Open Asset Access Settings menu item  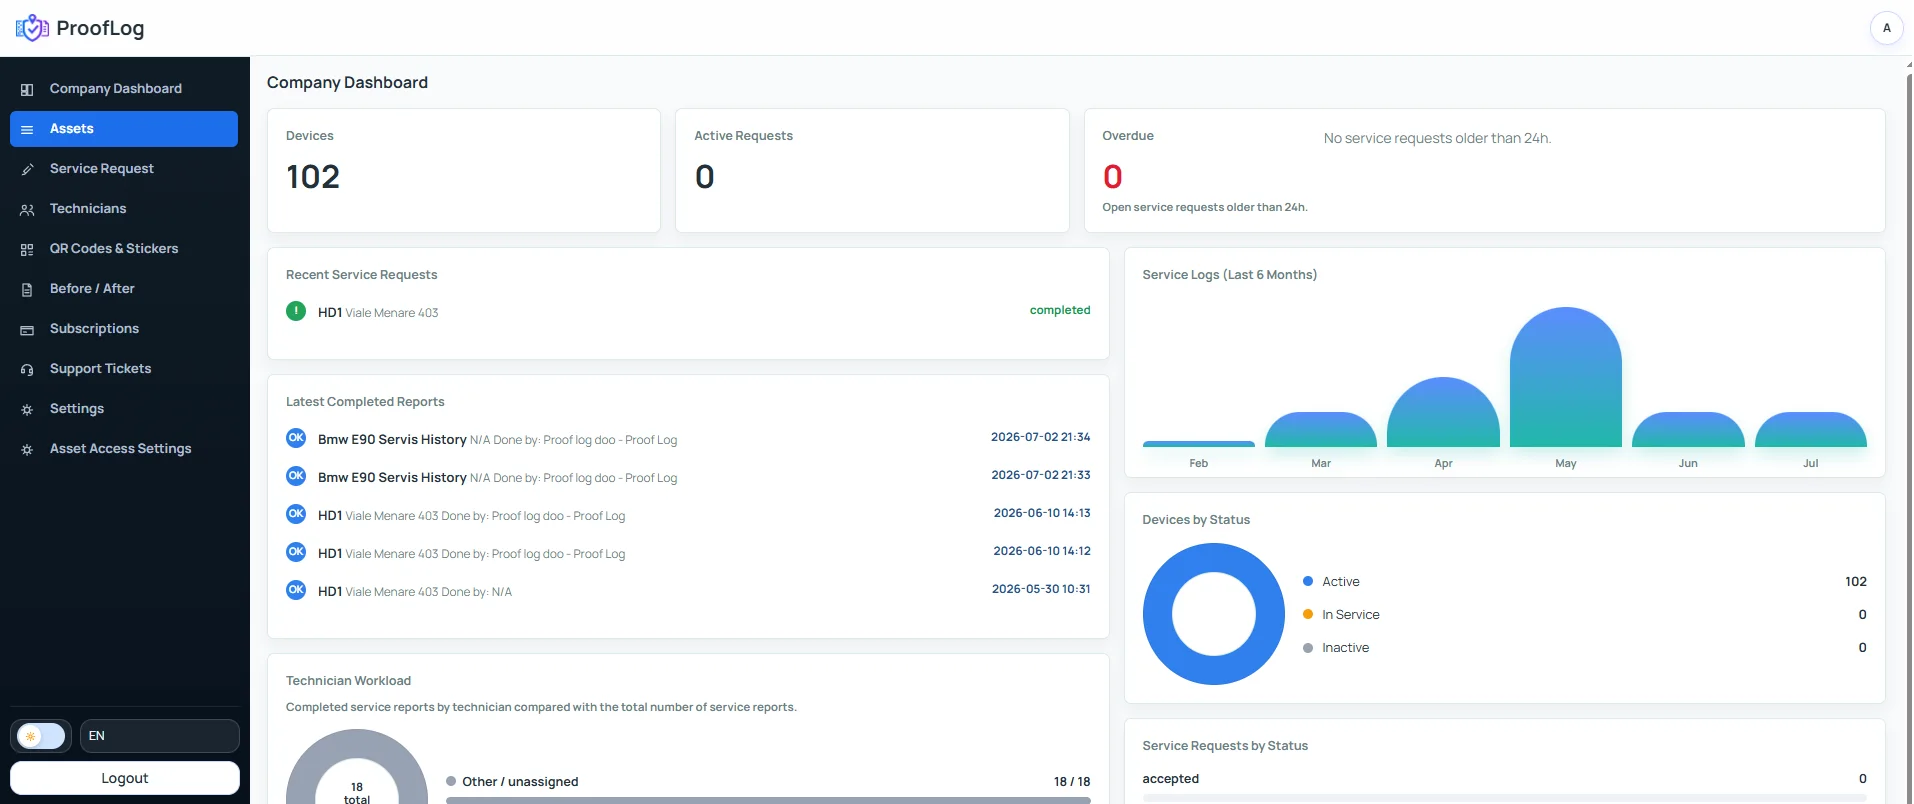tap(124, 449)
